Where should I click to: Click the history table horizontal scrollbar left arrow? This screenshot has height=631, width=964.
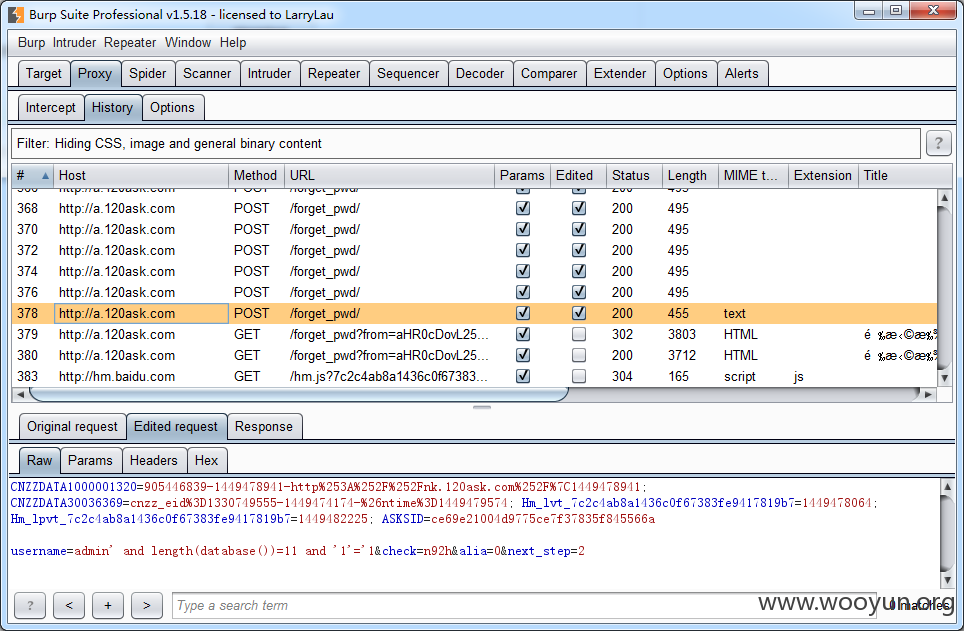point(20,394)
